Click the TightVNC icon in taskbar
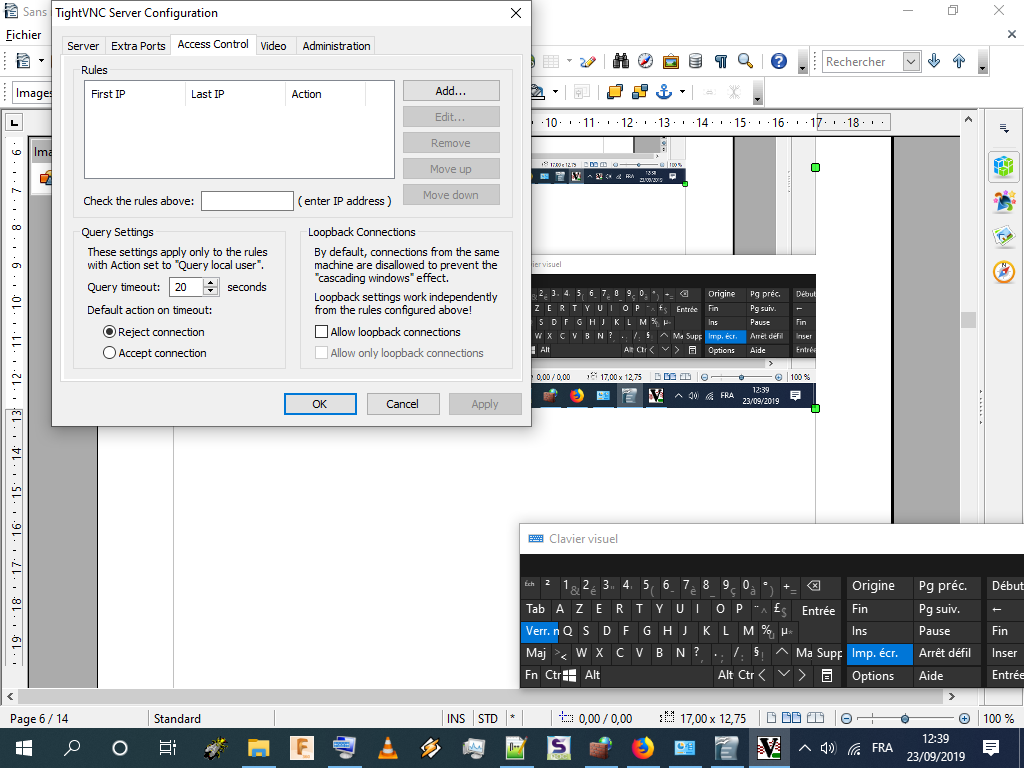Image resolution: width=1024 pixels, height=768 pixels. point(769,748)
